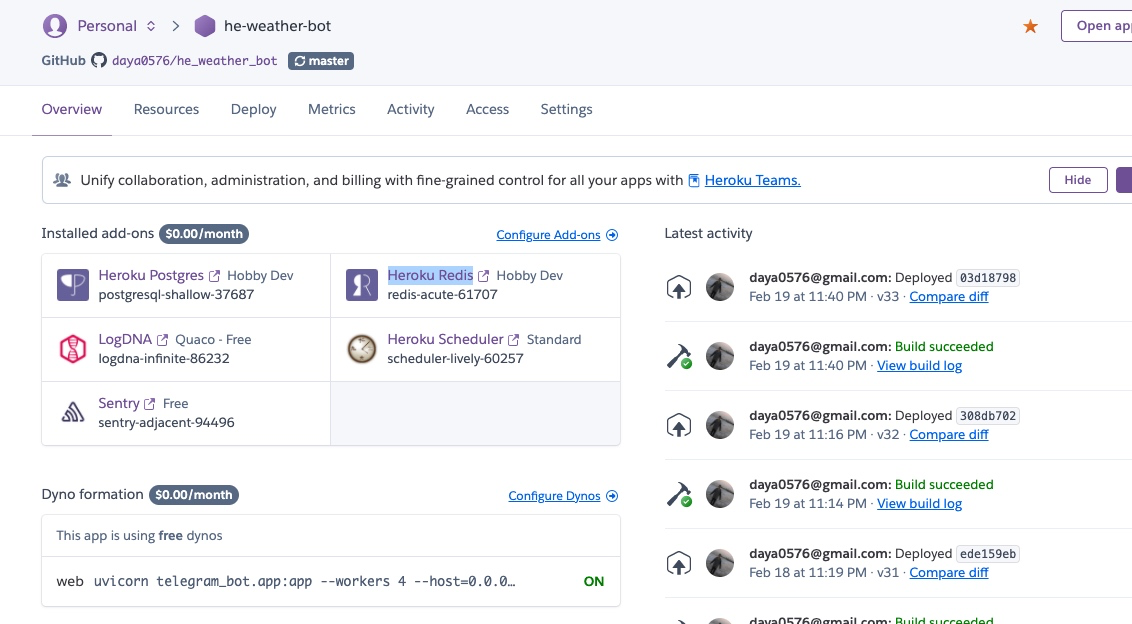Hide the Heroku Teams banner
The width and height of the screenshot is (1132, 624).
tap(1077, 180)
